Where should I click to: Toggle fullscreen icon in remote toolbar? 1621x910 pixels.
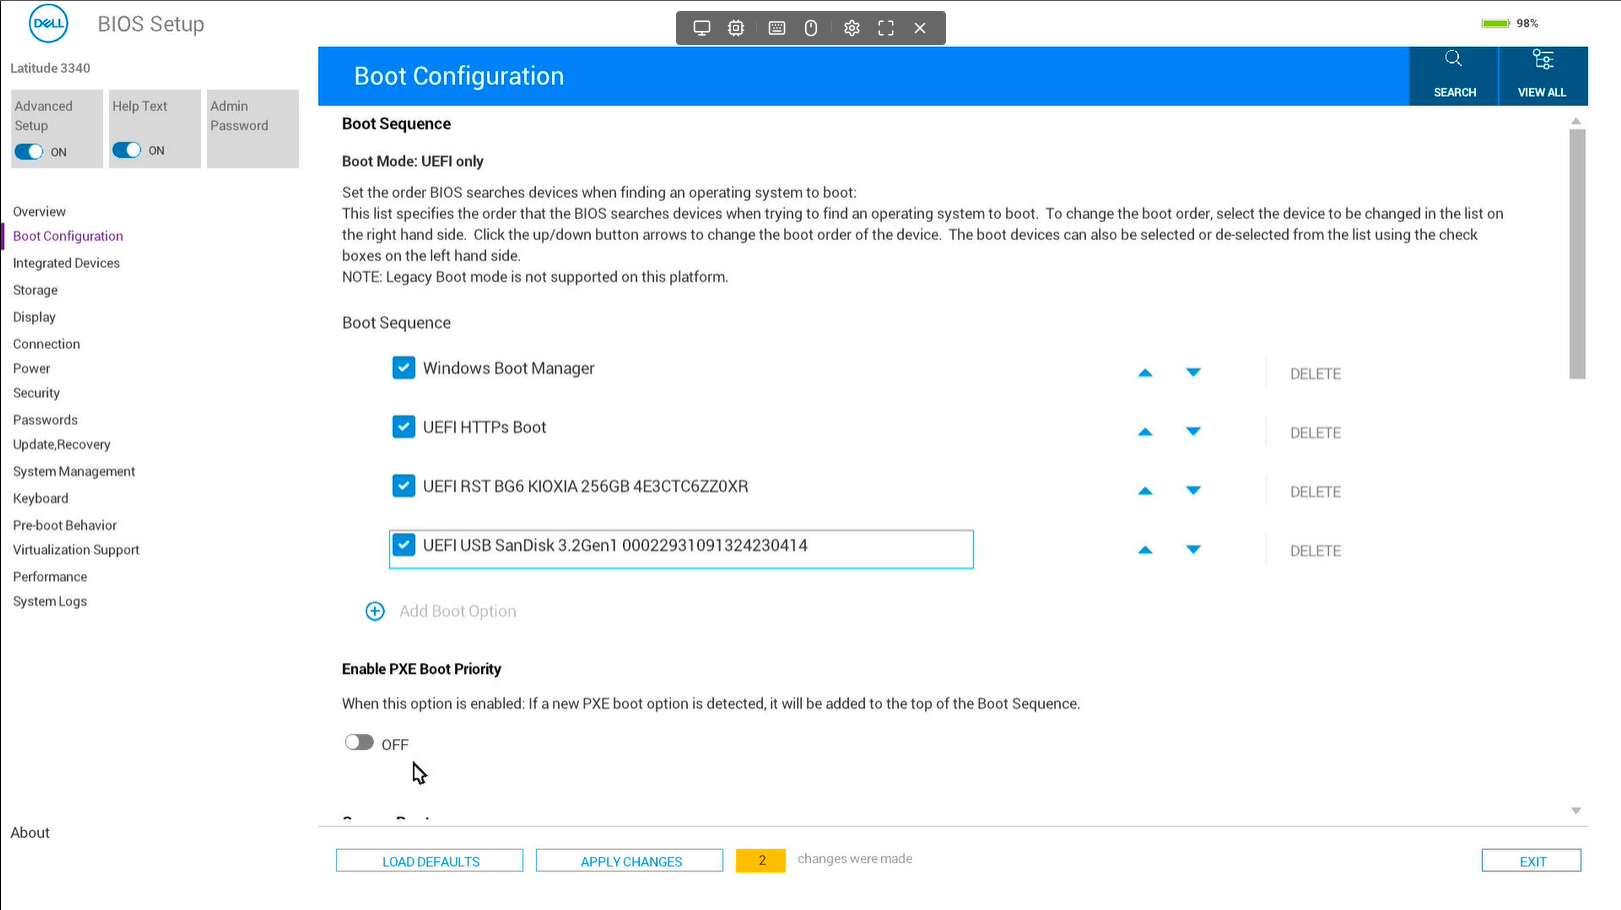click(x=886, y=28)
